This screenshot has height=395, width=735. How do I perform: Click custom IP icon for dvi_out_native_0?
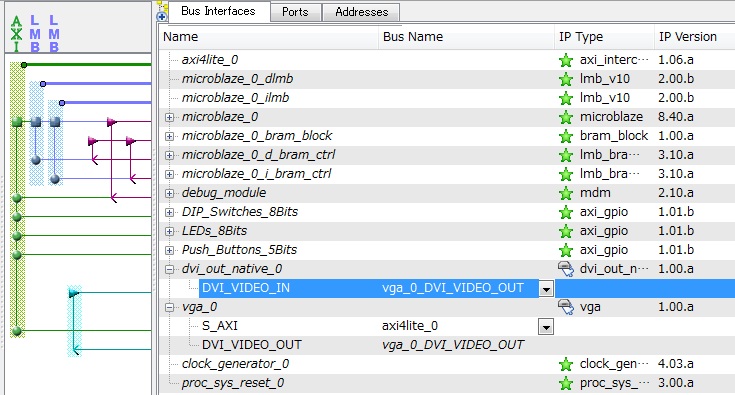pos(566,269)
